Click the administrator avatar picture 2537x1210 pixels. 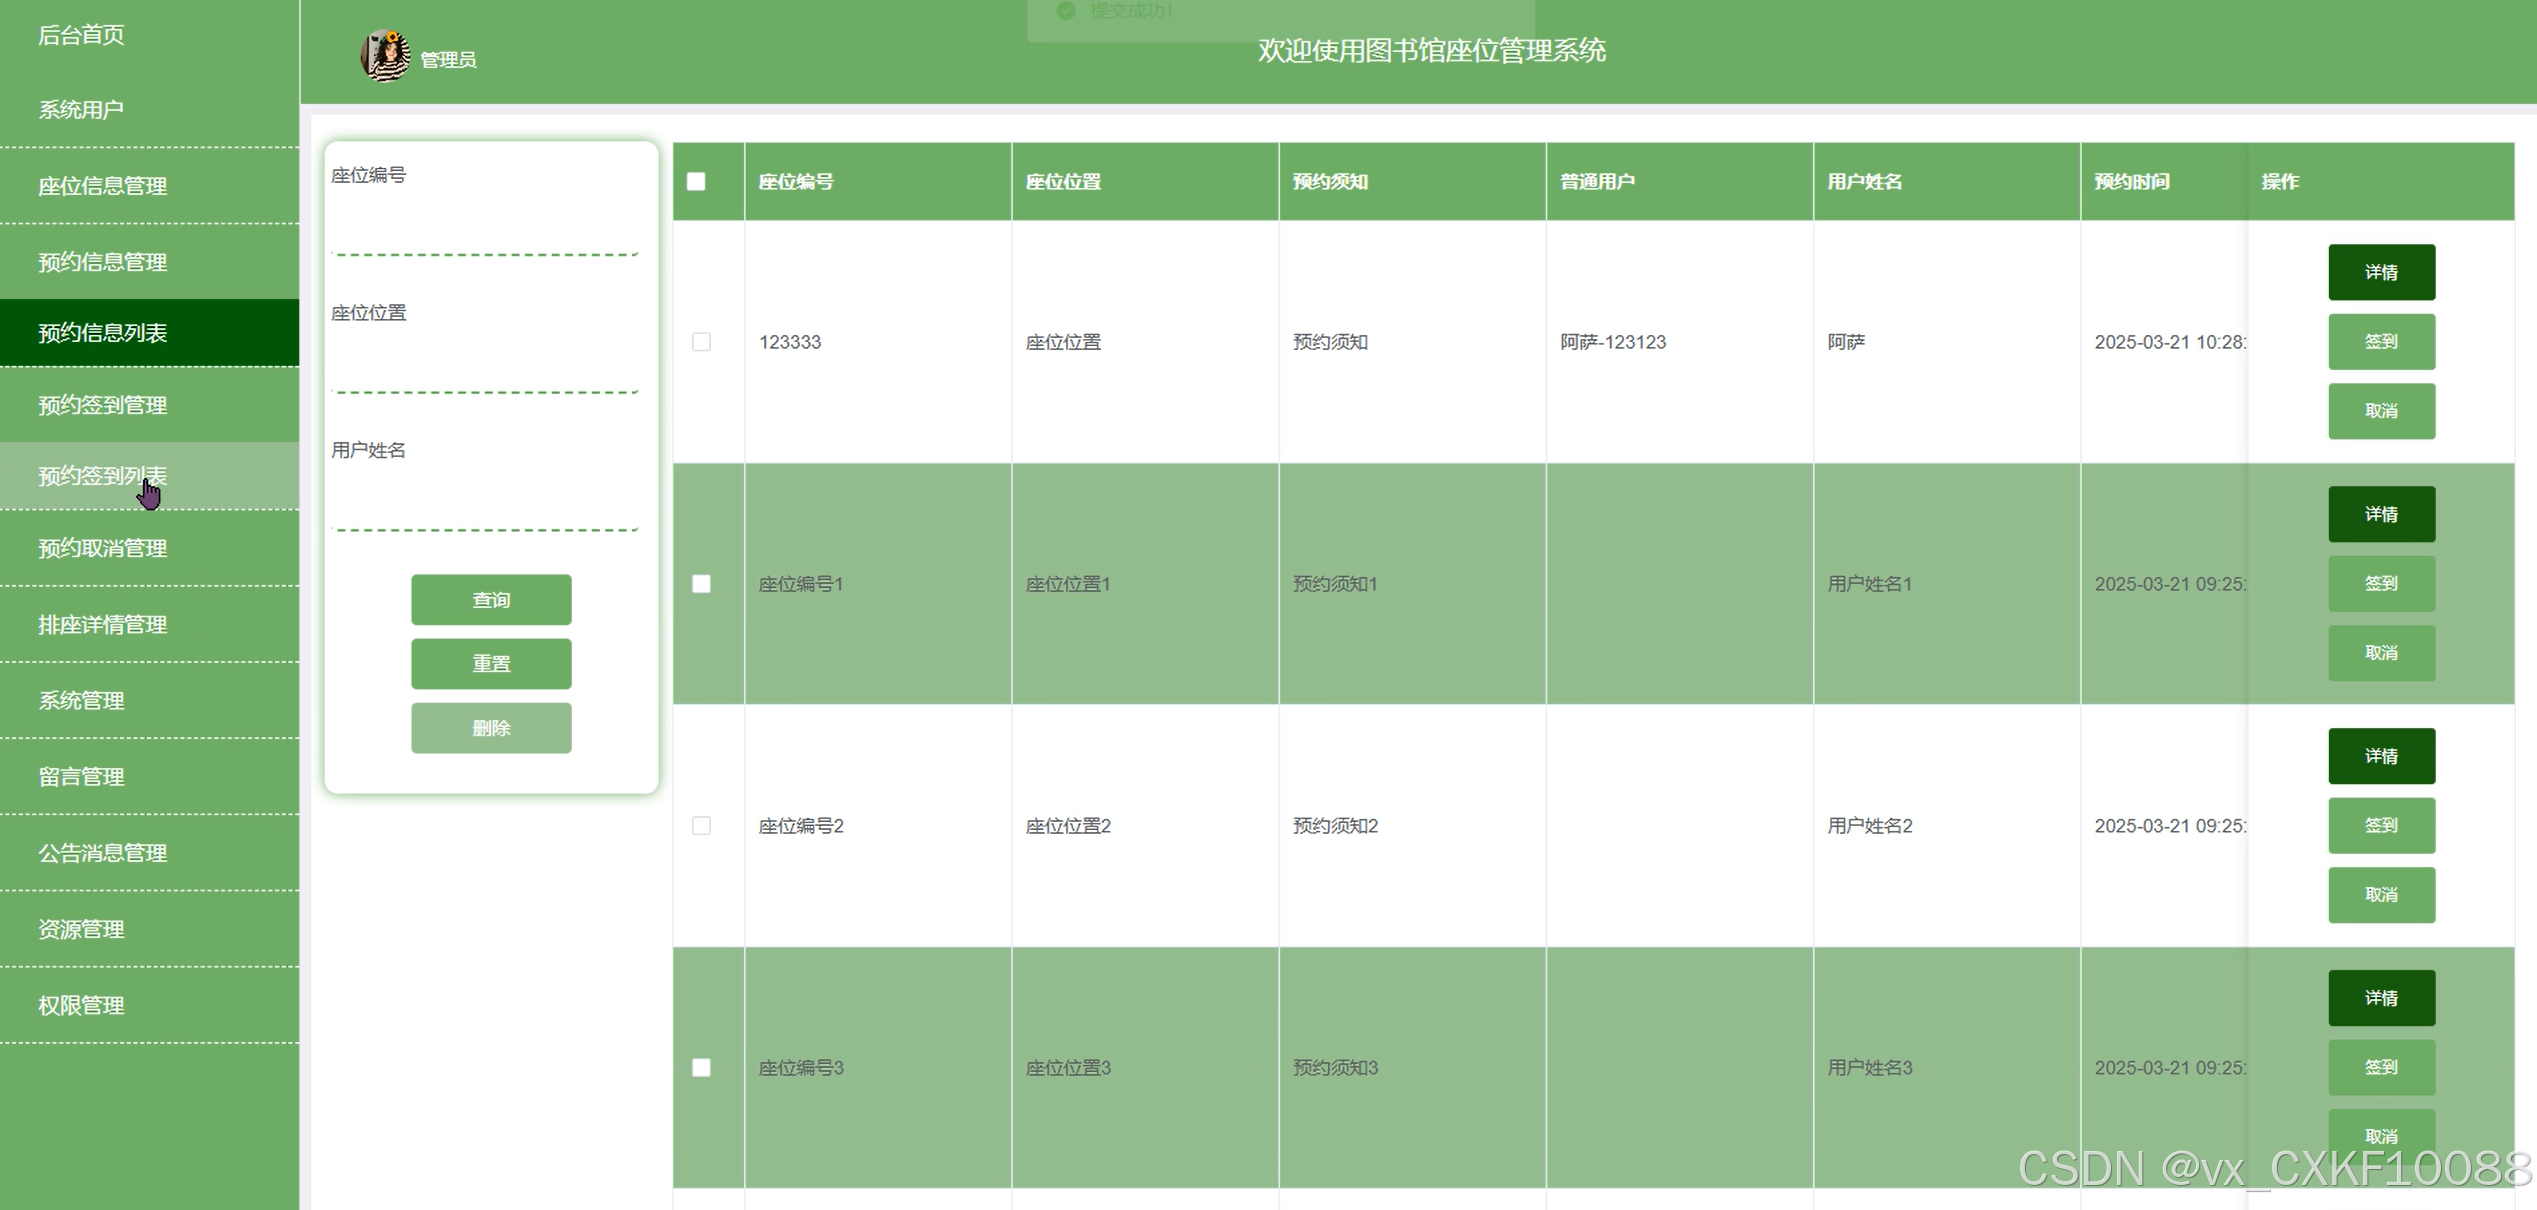tap(385, 55)
